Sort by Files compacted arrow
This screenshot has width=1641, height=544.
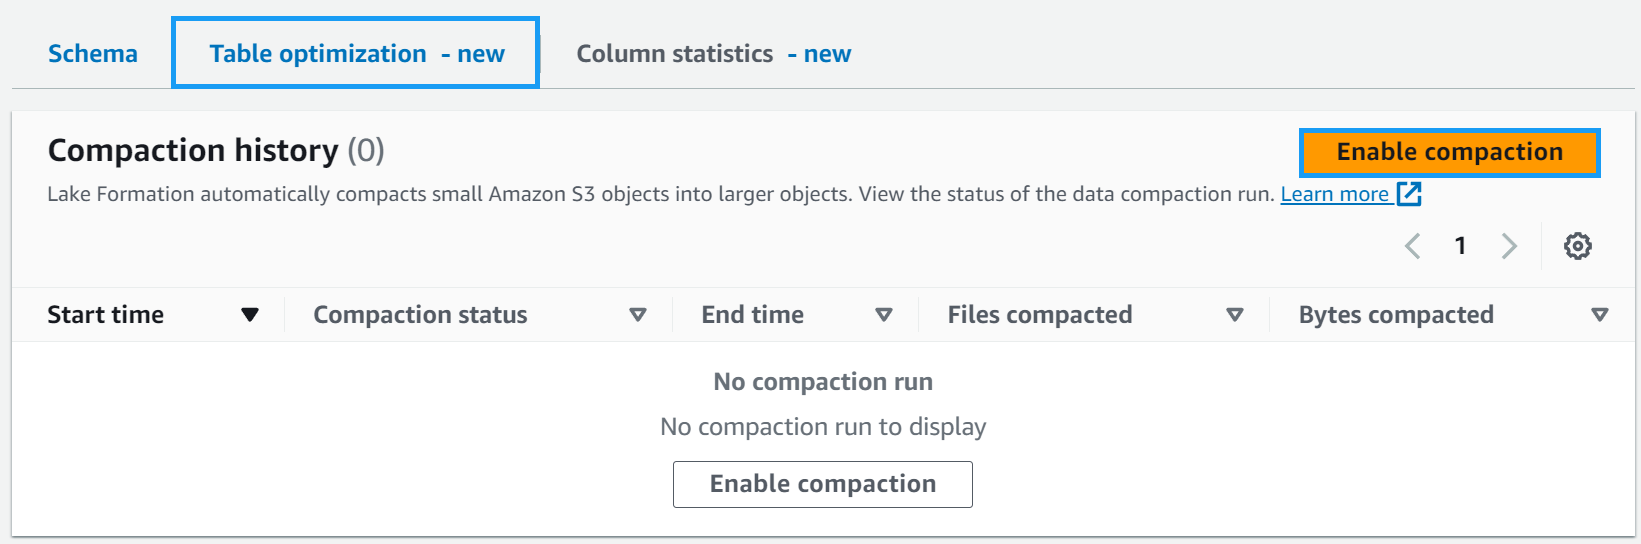coord(1235,315)
